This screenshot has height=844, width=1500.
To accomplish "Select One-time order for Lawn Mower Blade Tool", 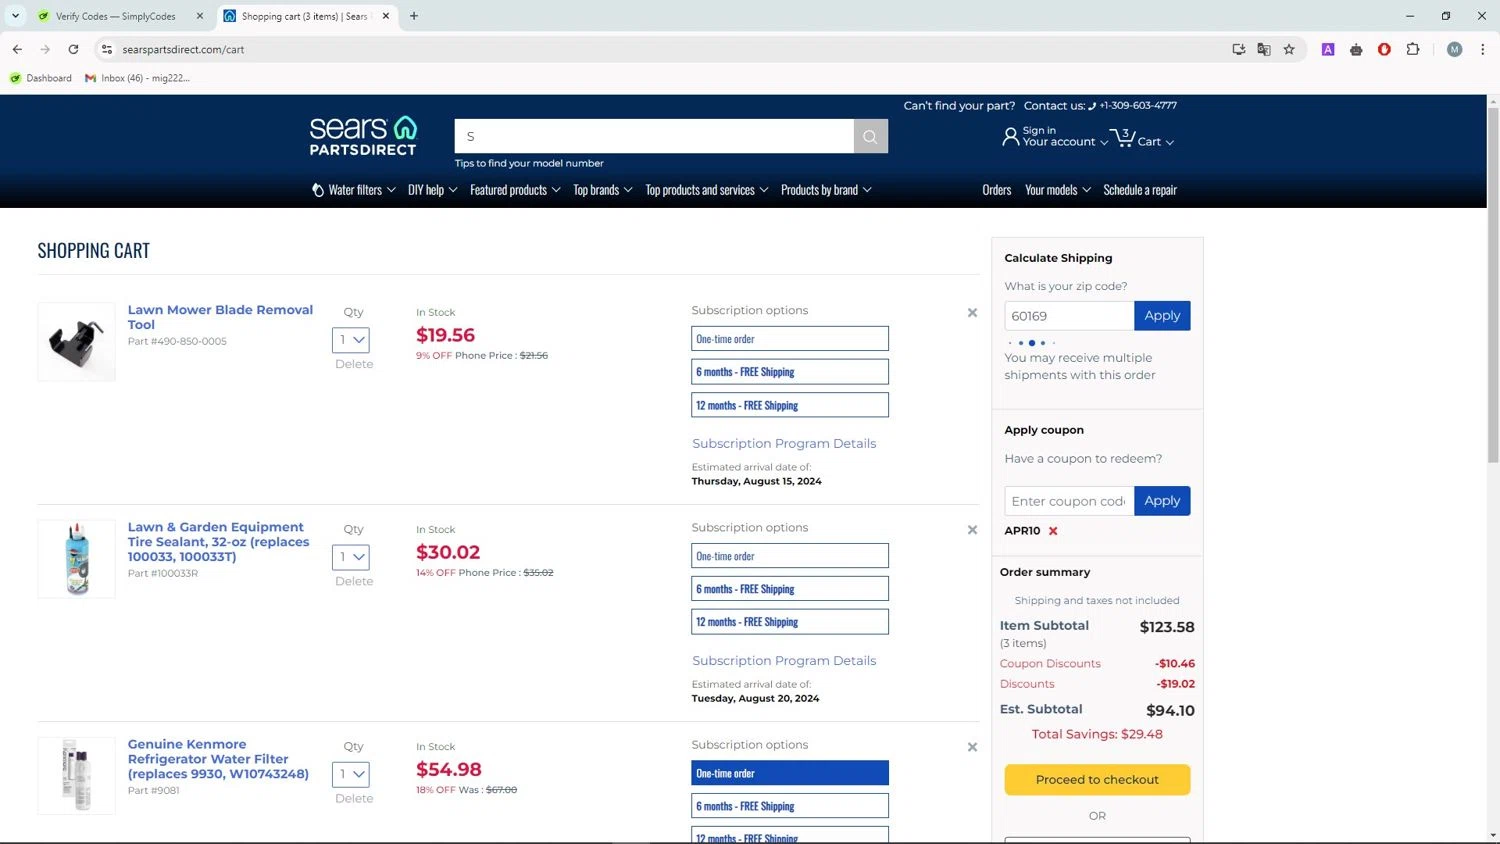I will pyautogui.click(x=789, y=339).
